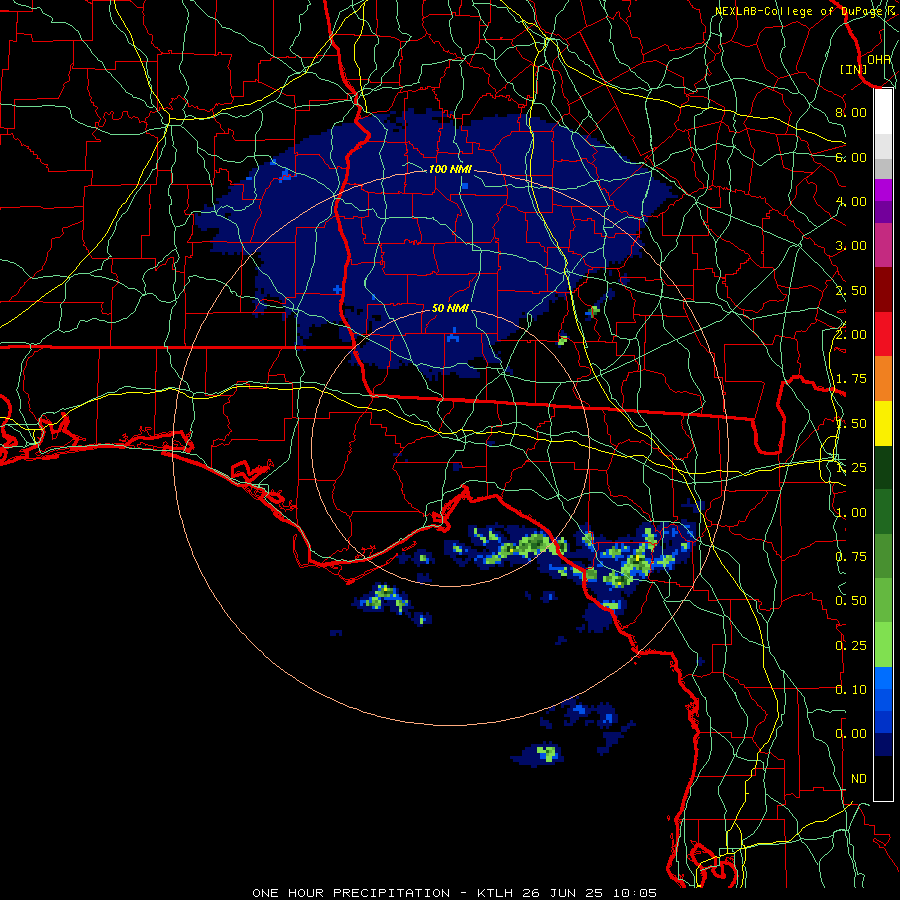
Task: Click the 0.50 legend value
Action: (851, 601)
